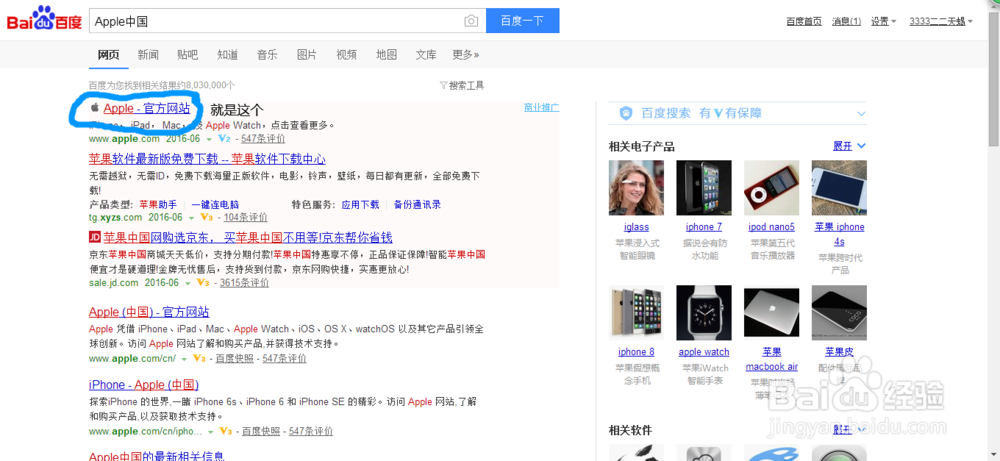The height and width of the screenshot is (461, 1000).
Task: Open Apple - 官方网站 result link
Action: click(x=147, y=108)
